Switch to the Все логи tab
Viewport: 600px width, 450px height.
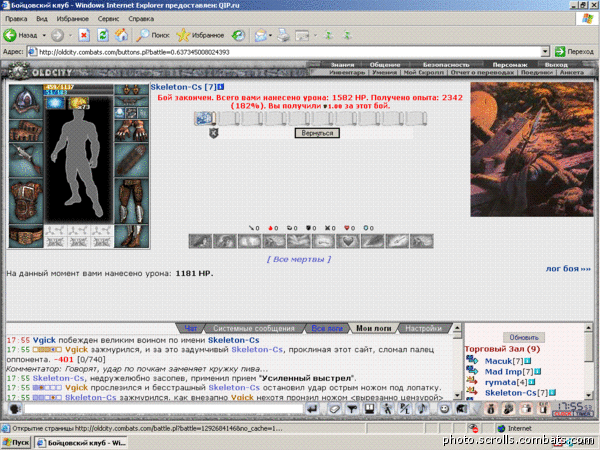[x=327, y=328]
